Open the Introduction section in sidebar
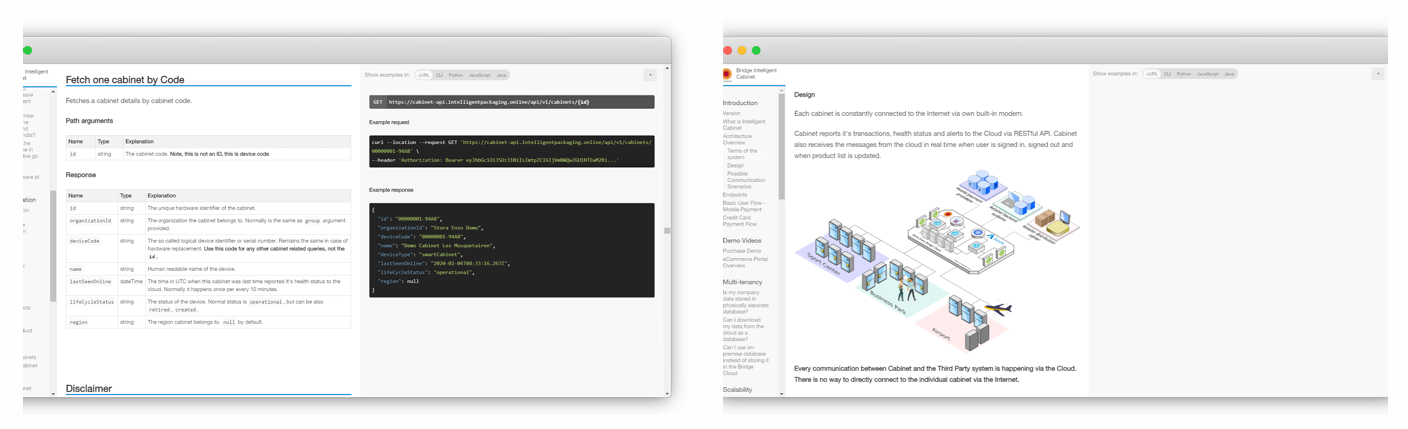Image resolution: width=1408 pixels, height=429 pixels. pos(740,103)
